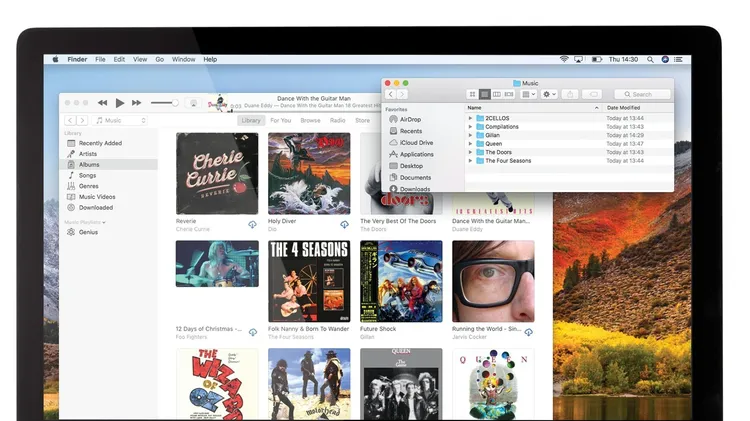
Task: Open the Go menu in menu bar
Action: click(x=160, y=59)
